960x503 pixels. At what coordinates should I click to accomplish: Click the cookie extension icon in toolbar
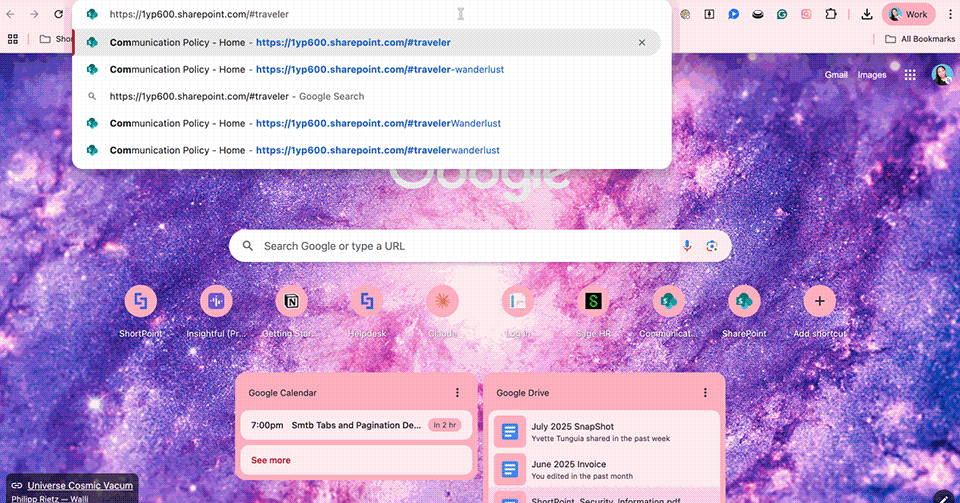click(685, 14)
